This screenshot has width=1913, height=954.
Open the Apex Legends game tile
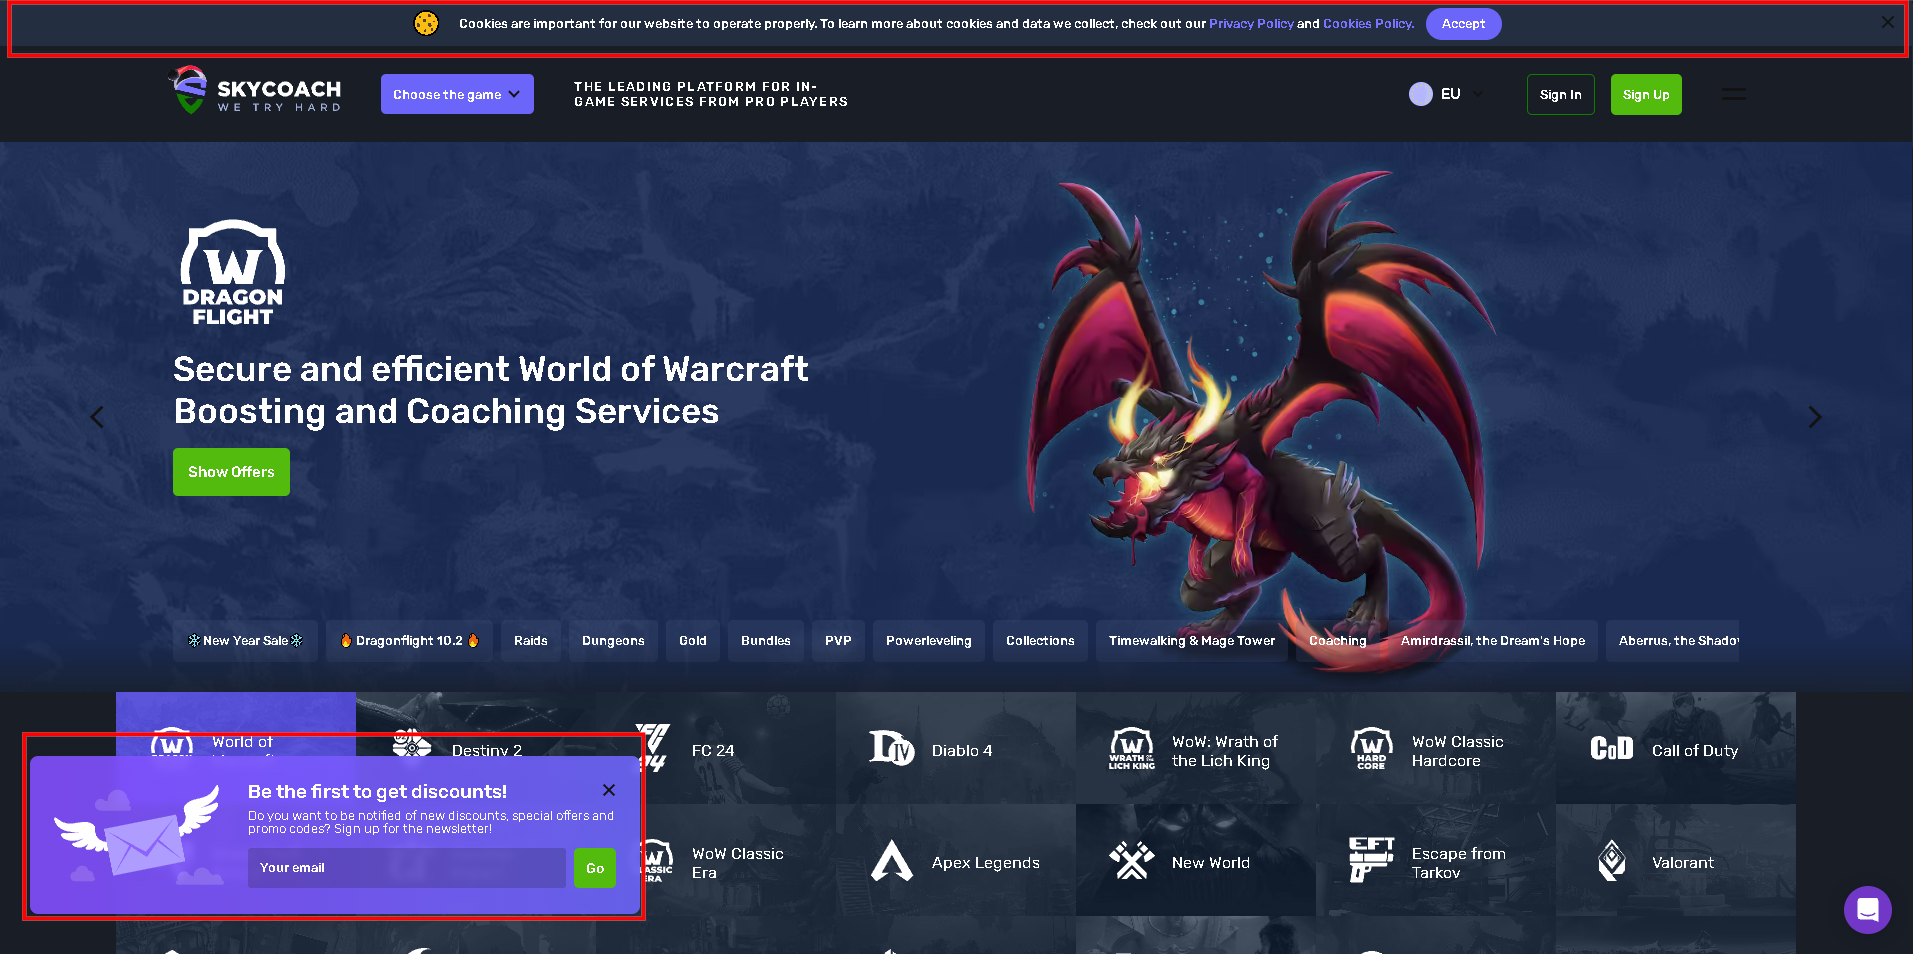[x=955, y=862]
